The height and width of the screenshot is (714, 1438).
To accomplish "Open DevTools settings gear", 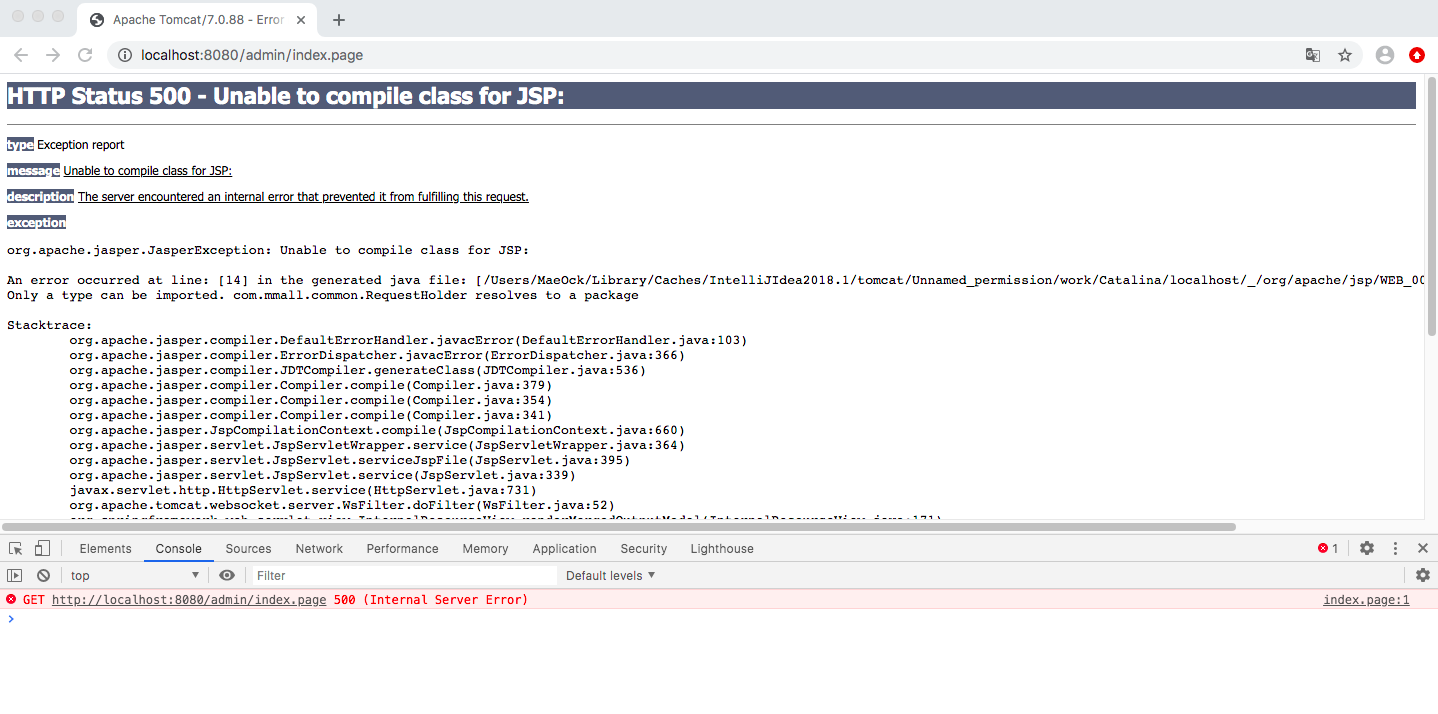I will point(1367,548).
